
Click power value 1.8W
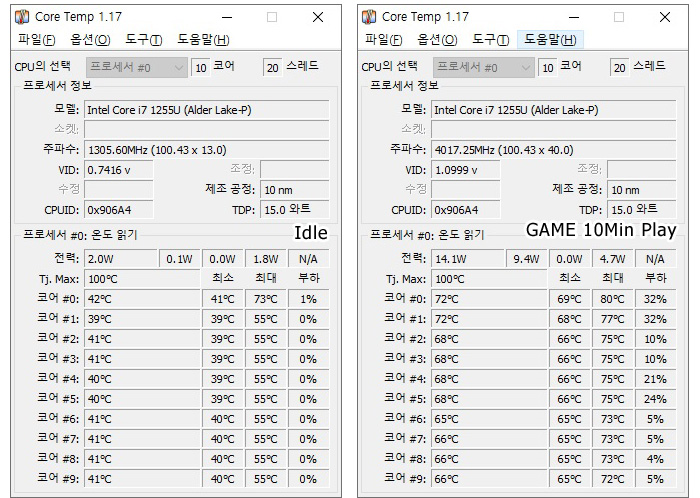(x=266, y=259)
